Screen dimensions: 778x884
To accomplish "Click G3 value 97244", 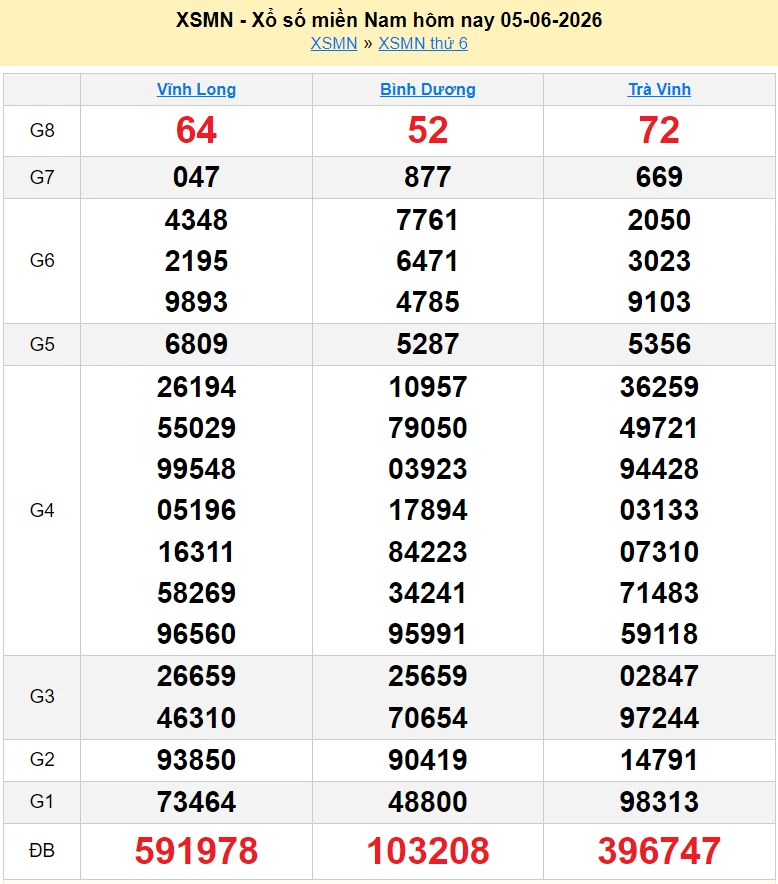I will click(660, 718).
